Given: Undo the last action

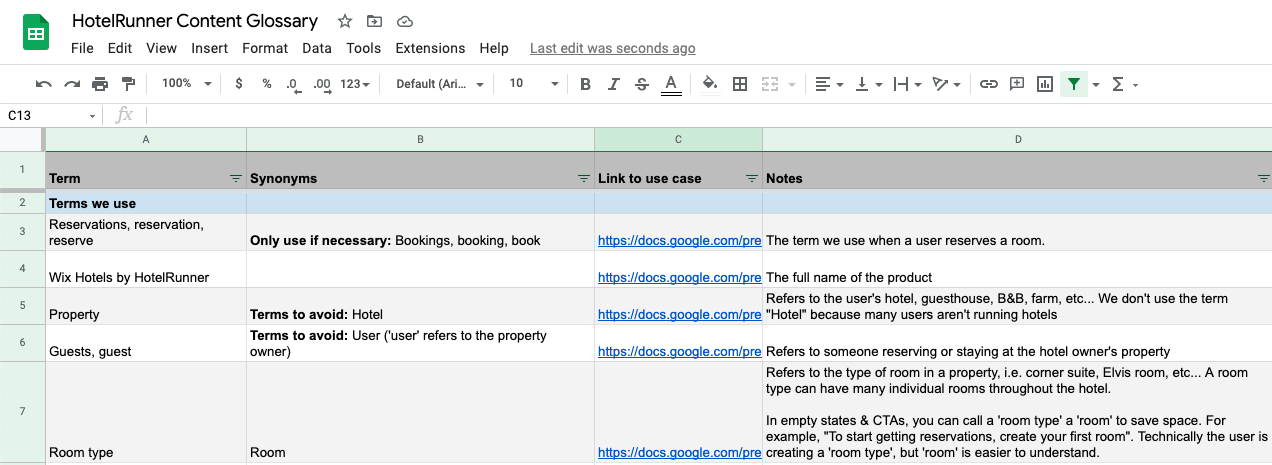Looking at the screenshot, I should coord(44,84).
